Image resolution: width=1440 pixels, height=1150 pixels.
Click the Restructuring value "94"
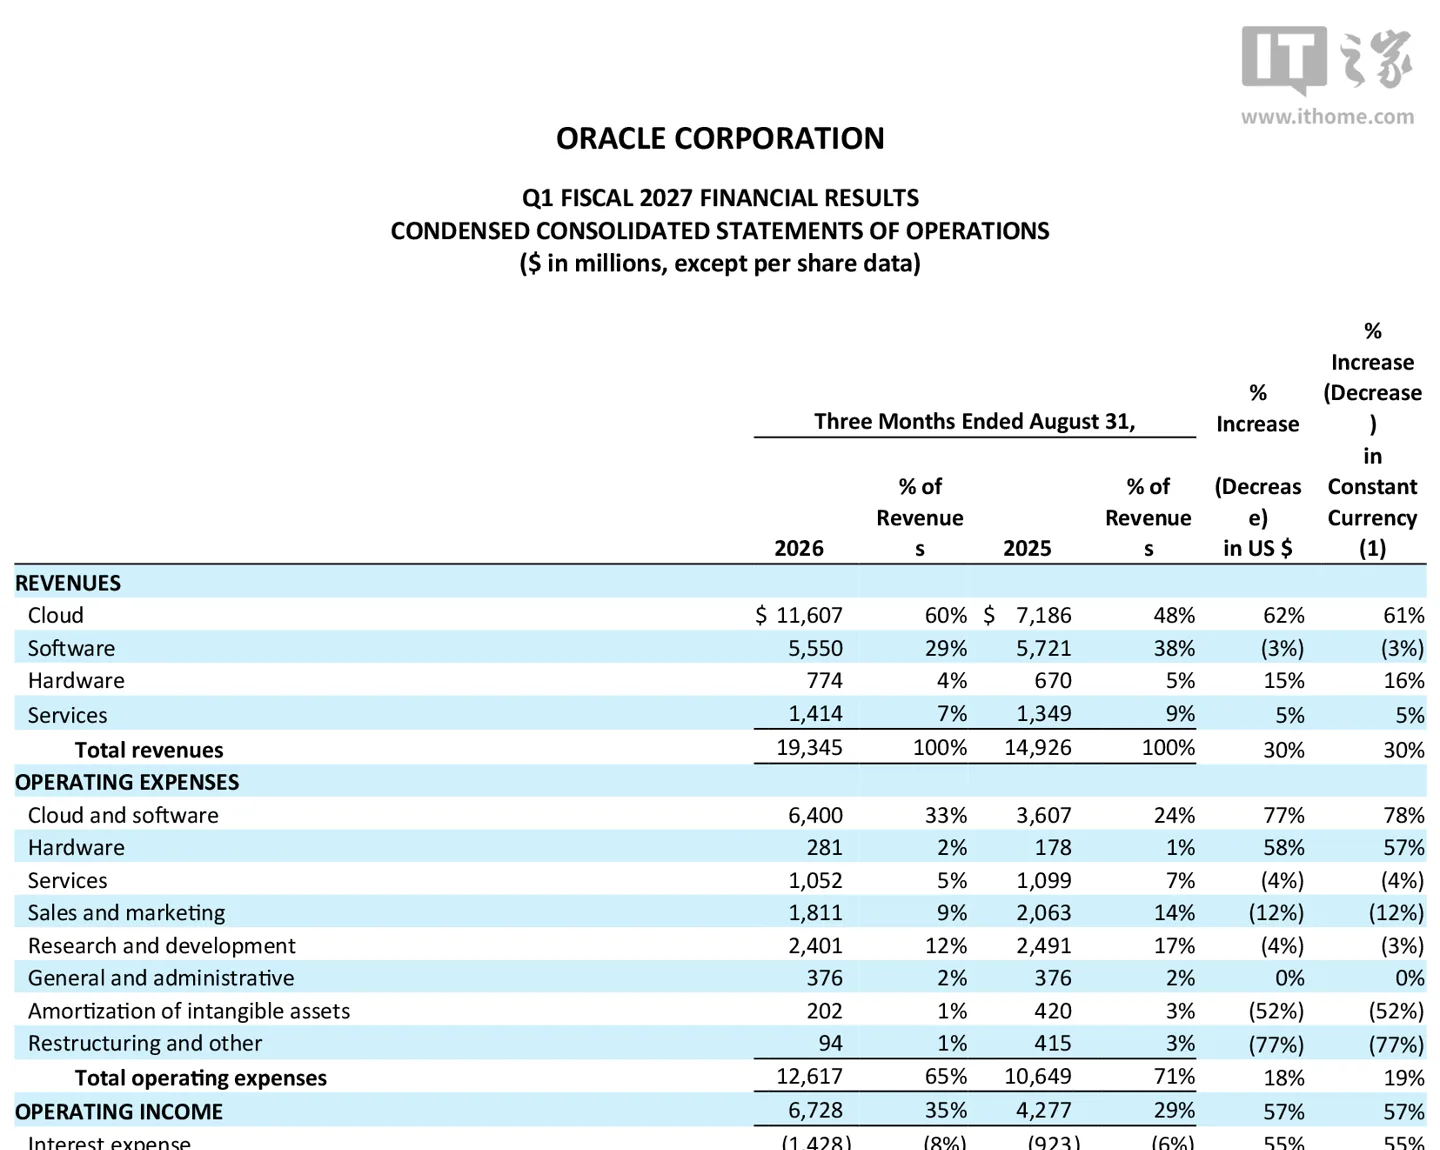pos(830,1043)
